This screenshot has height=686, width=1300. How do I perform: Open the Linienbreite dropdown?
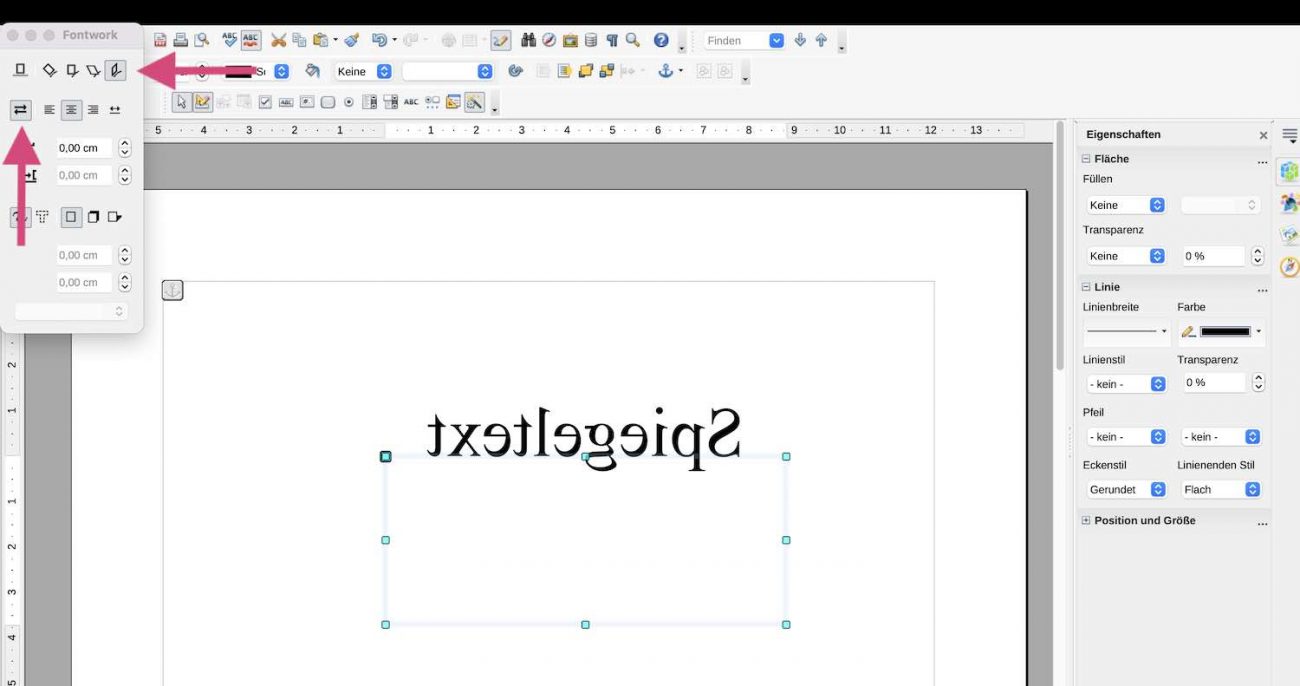[x=1126, y=331]
